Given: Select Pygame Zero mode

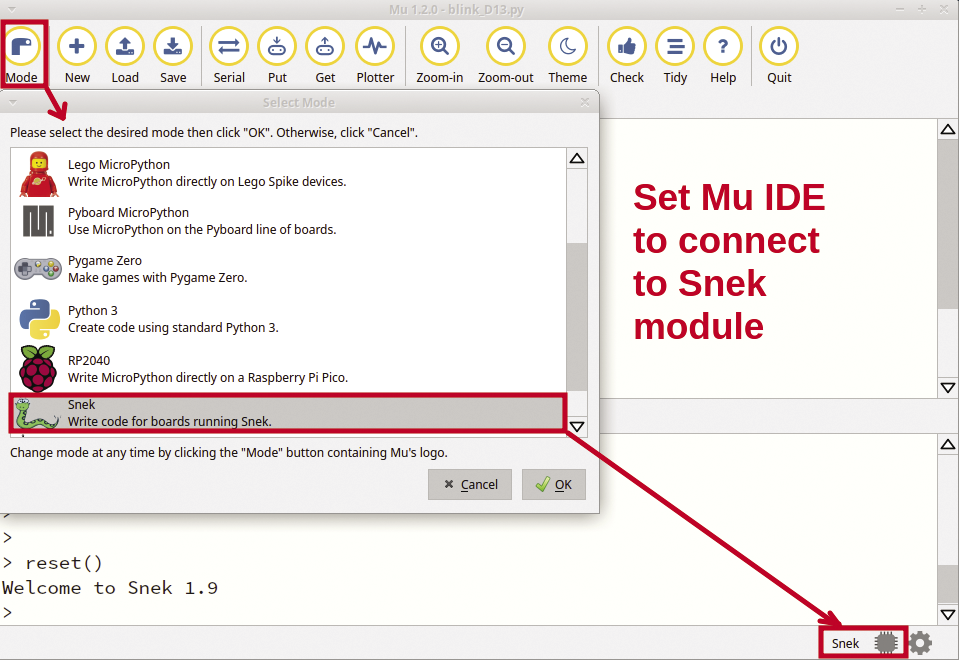Looking at the screenshot, I should [288, 269].
